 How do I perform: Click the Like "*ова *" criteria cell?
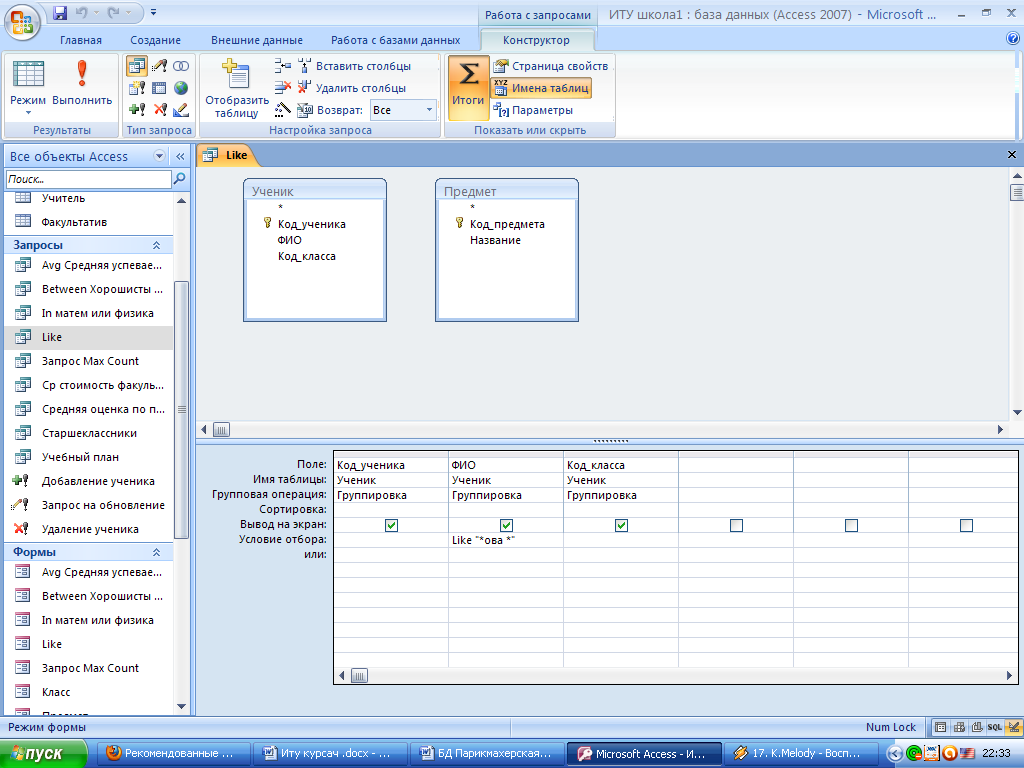pyautogui.click(x=506, y=540)
